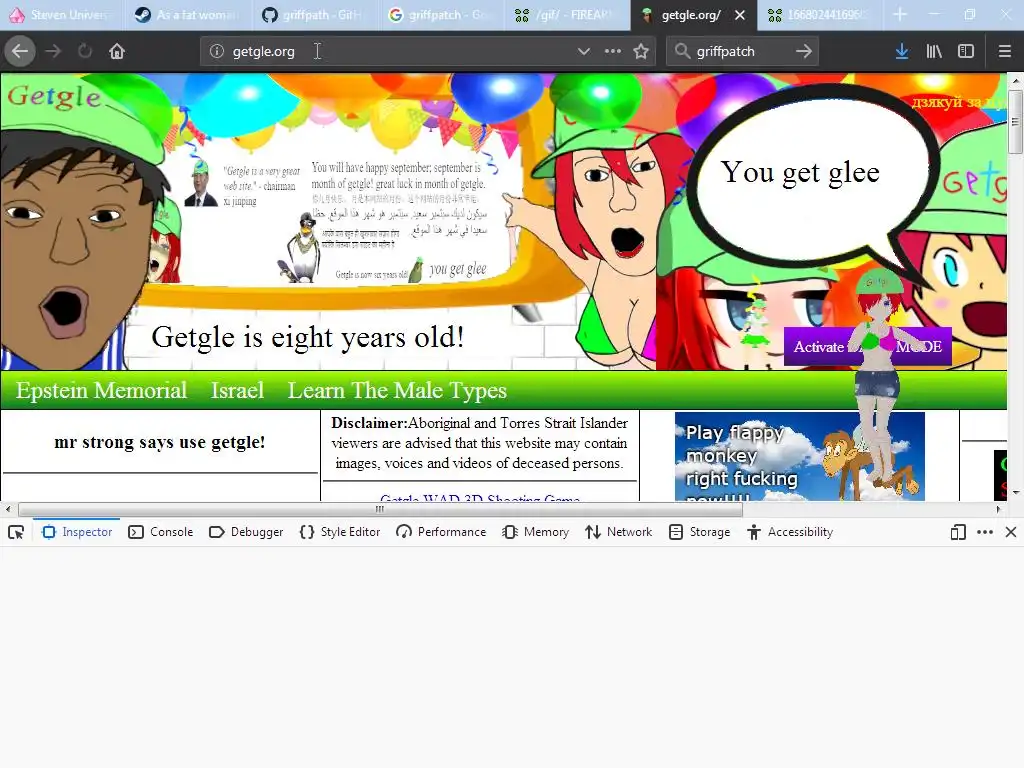1024x768 pixels.
Task: Open the Storage devtools tab
Action: (x=699, y=532)
